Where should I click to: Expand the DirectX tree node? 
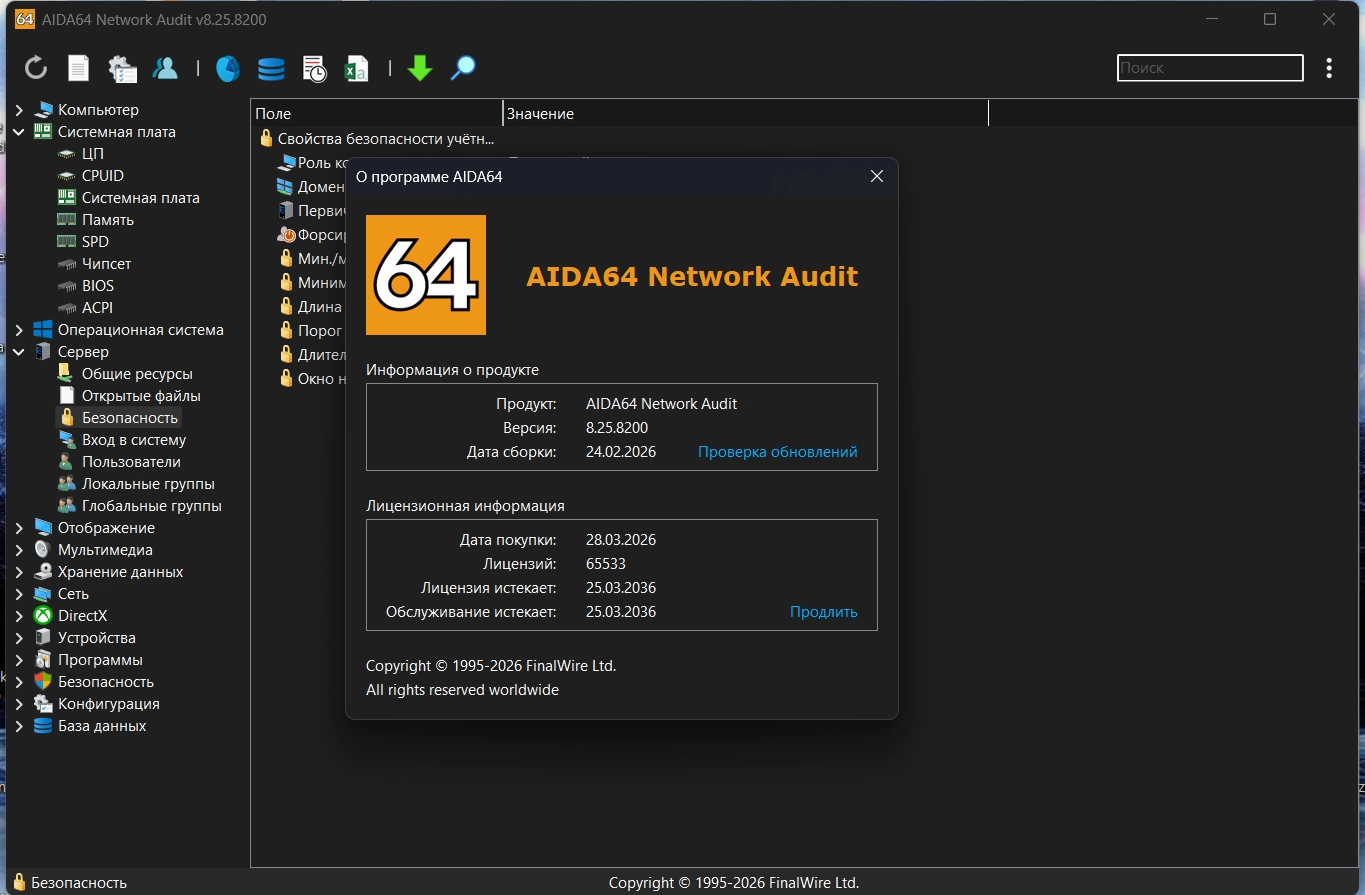19,616
